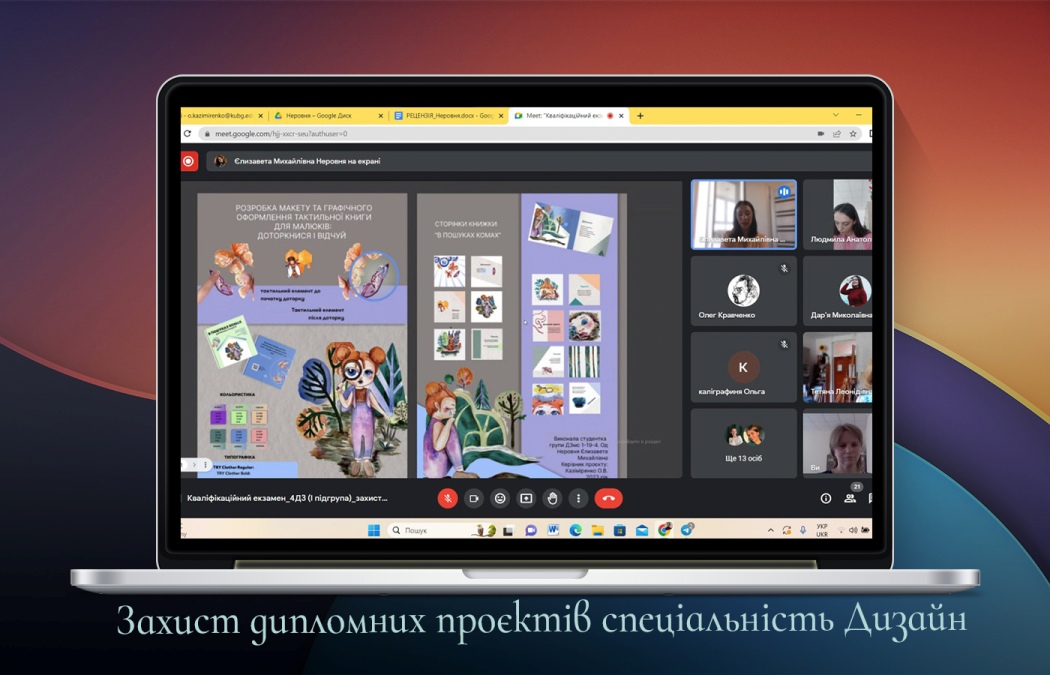Click the taskbar search box Пошук
This screenshot has height=675, width=1050.
click(442, 530)
